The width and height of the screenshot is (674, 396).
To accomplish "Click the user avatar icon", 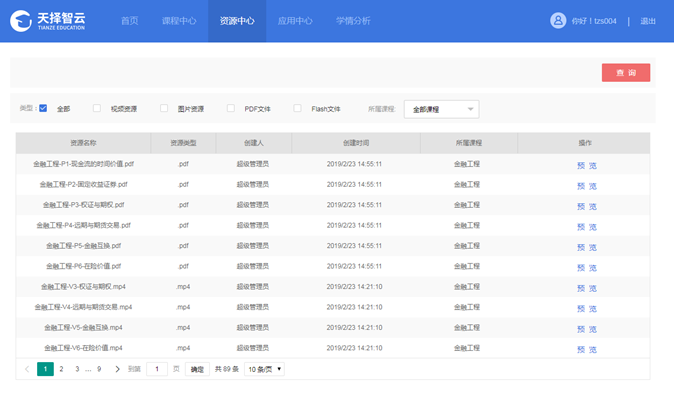I will click(x=558, y=20).
